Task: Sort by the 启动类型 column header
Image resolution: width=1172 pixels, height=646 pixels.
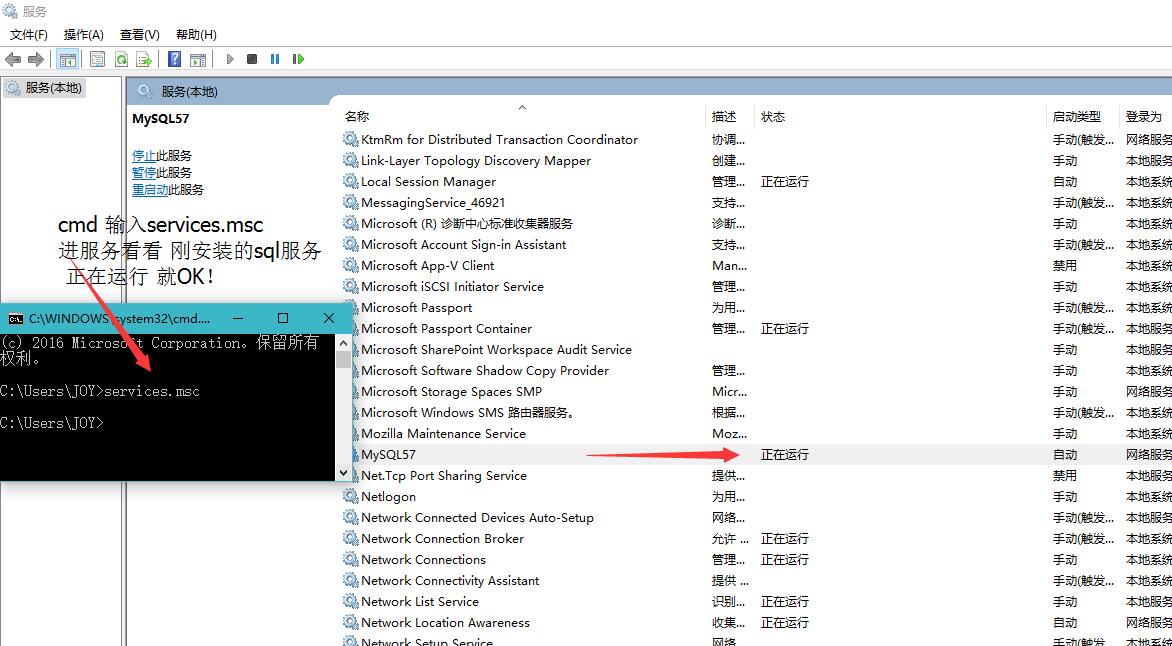Action: click(x=1076, y=117)
